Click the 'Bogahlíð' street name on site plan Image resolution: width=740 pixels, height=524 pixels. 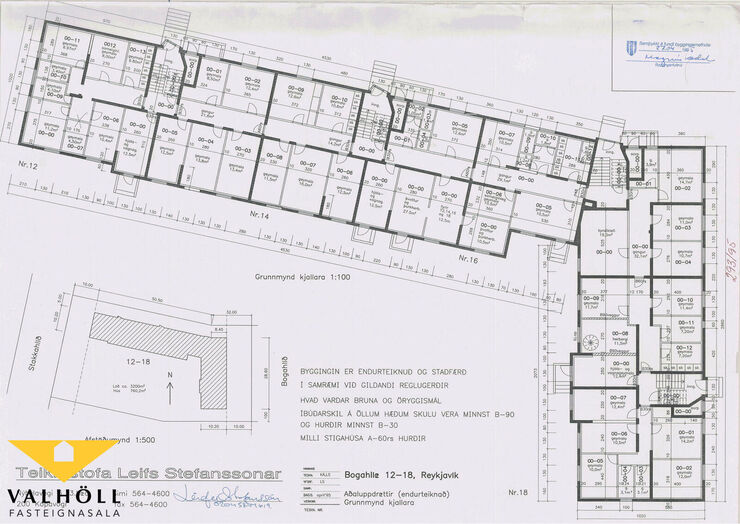[x=285, y=371]
